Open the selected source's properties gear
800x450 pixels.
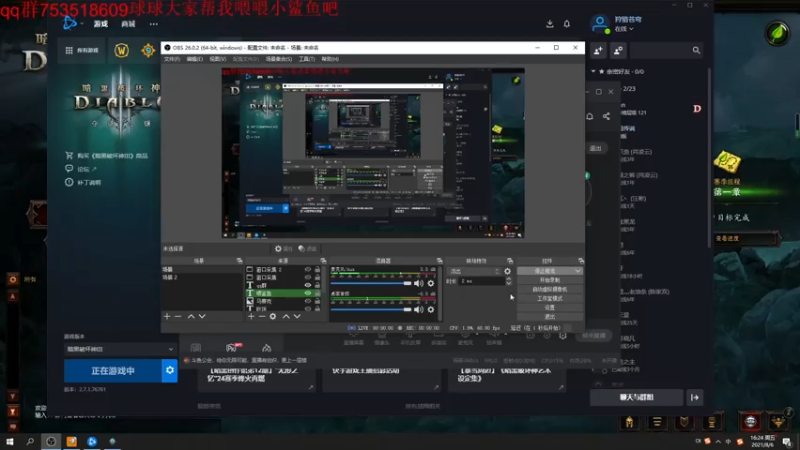(273, 316)
